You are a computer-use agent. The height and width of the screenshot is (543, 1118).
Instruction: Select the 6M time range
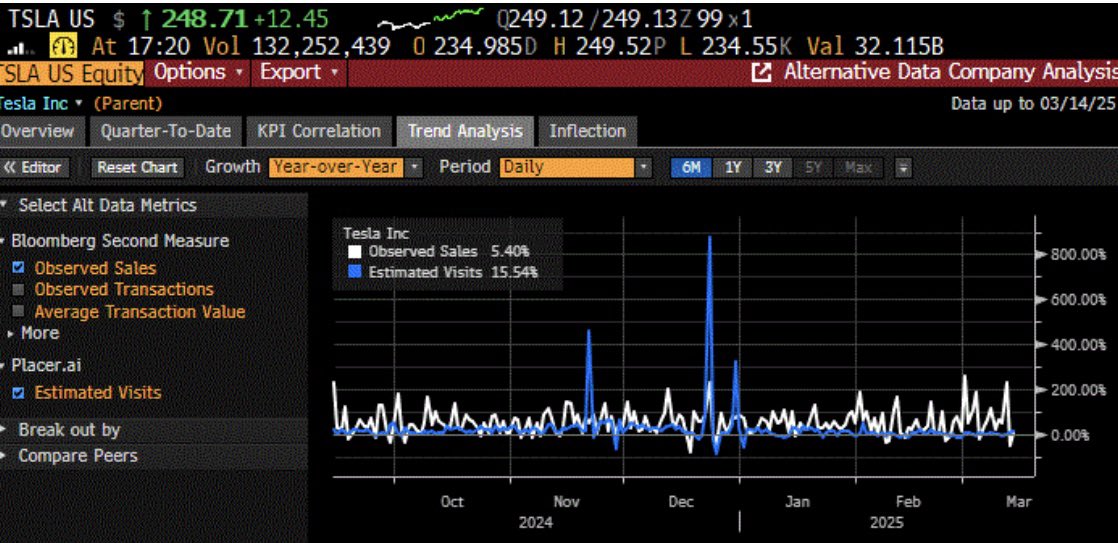(x=691, y=167)
